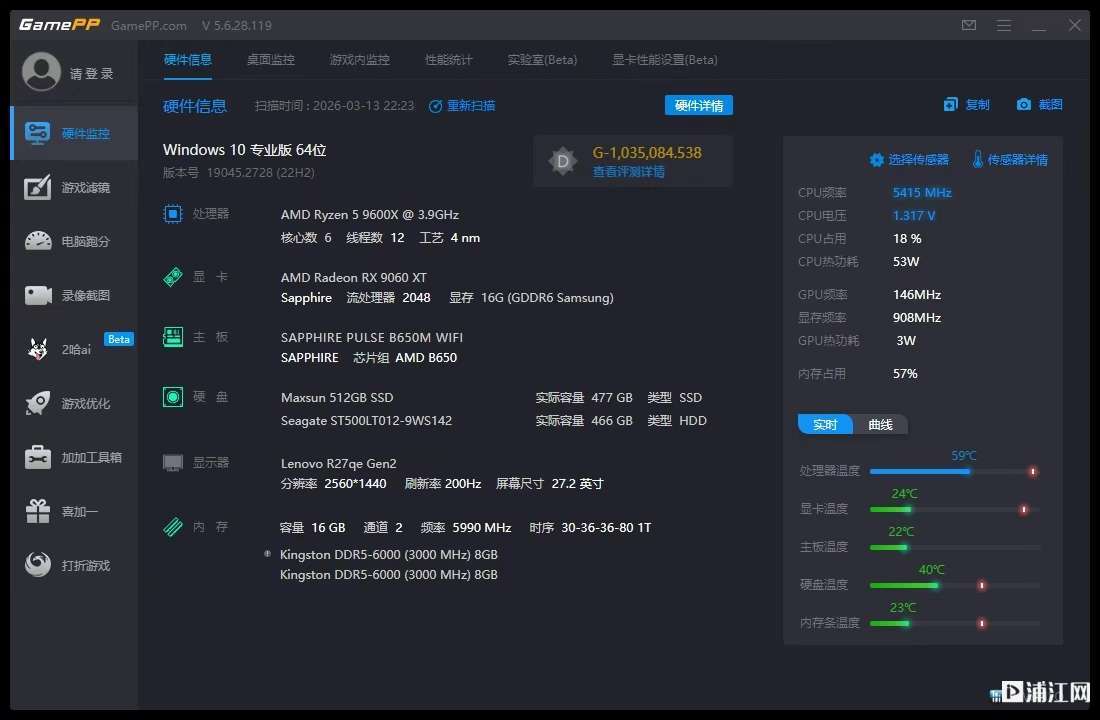This screenshot has width=1100, height=720.
Task: Click the user avatar 请登录
Action: click(42, 72)
